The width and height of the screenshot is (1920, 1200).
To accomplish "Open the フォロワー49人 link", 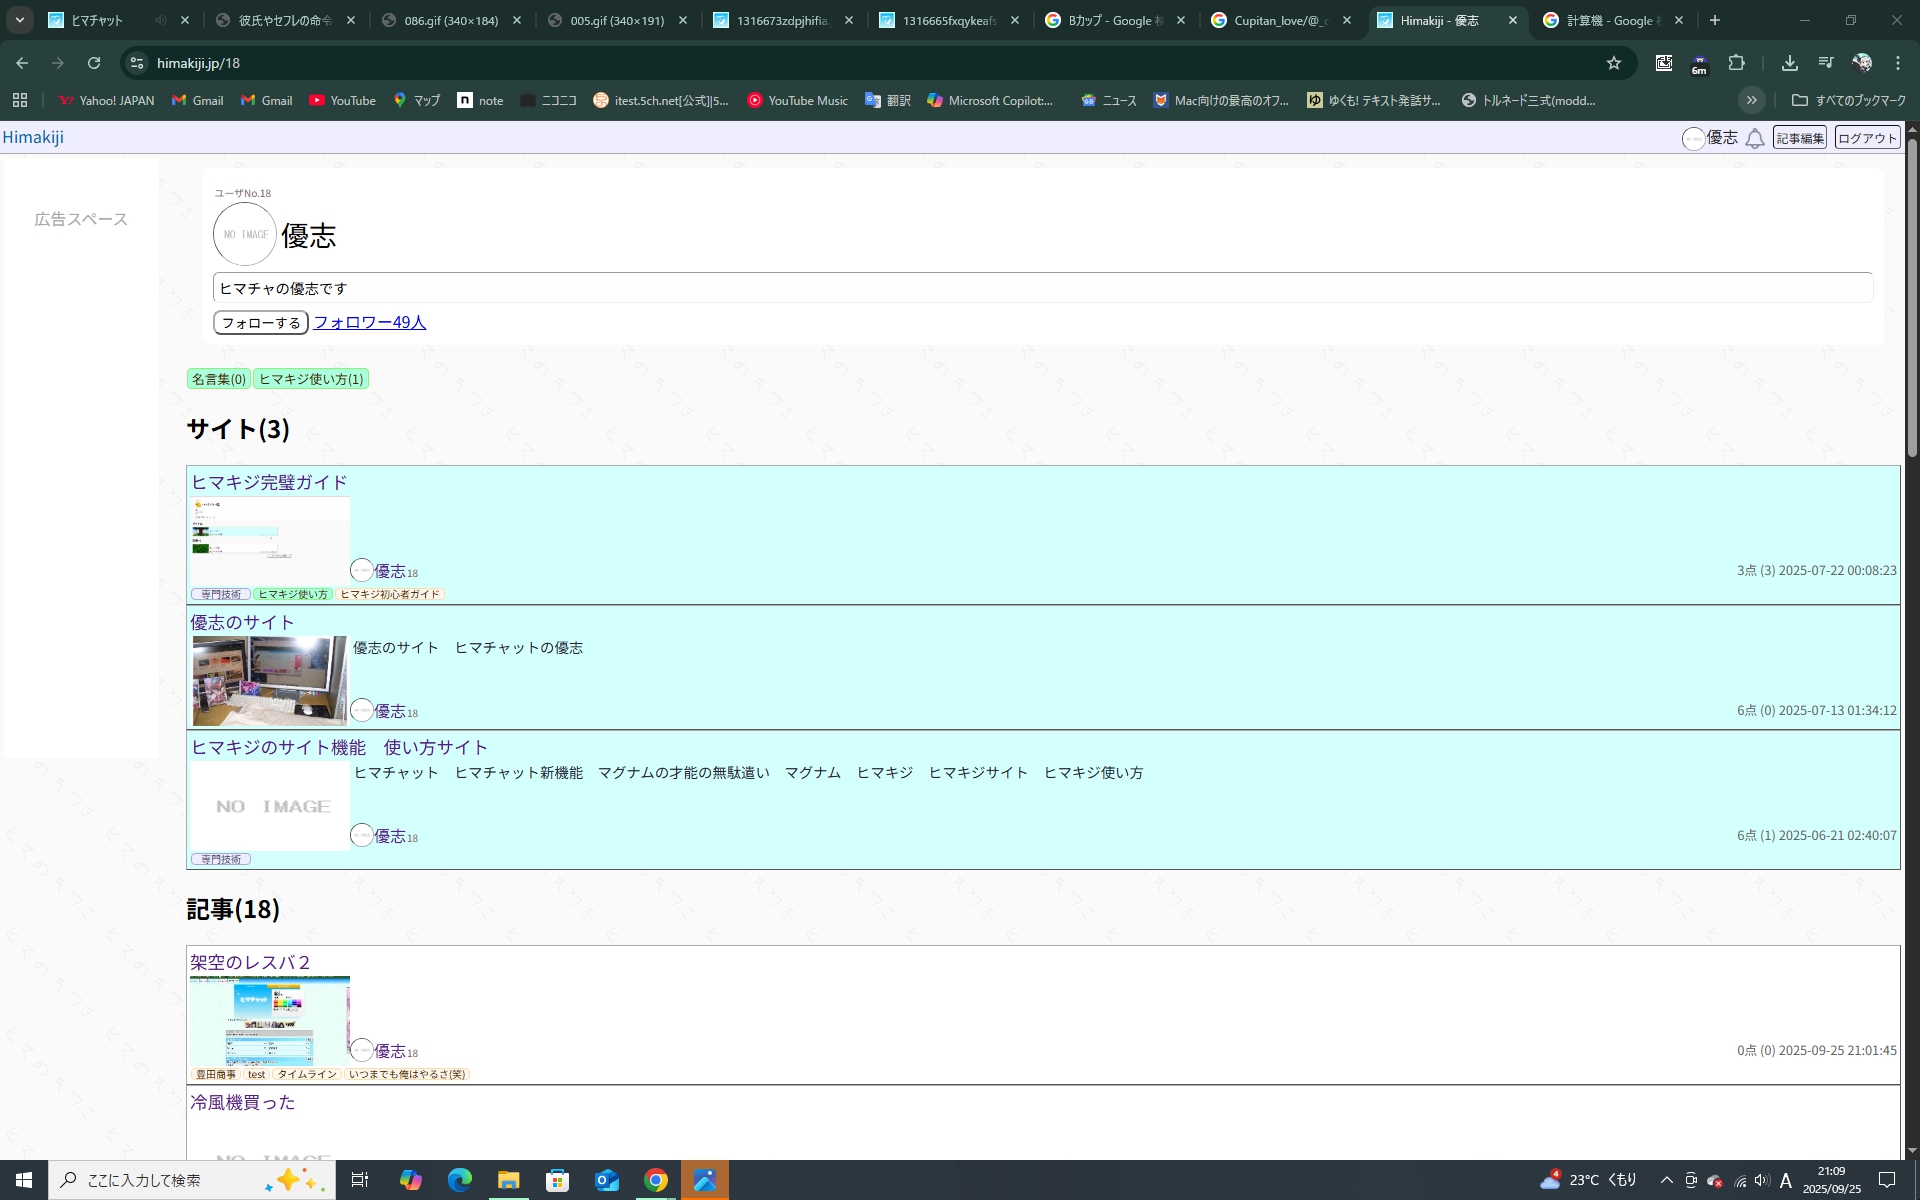I will (369, 322).
